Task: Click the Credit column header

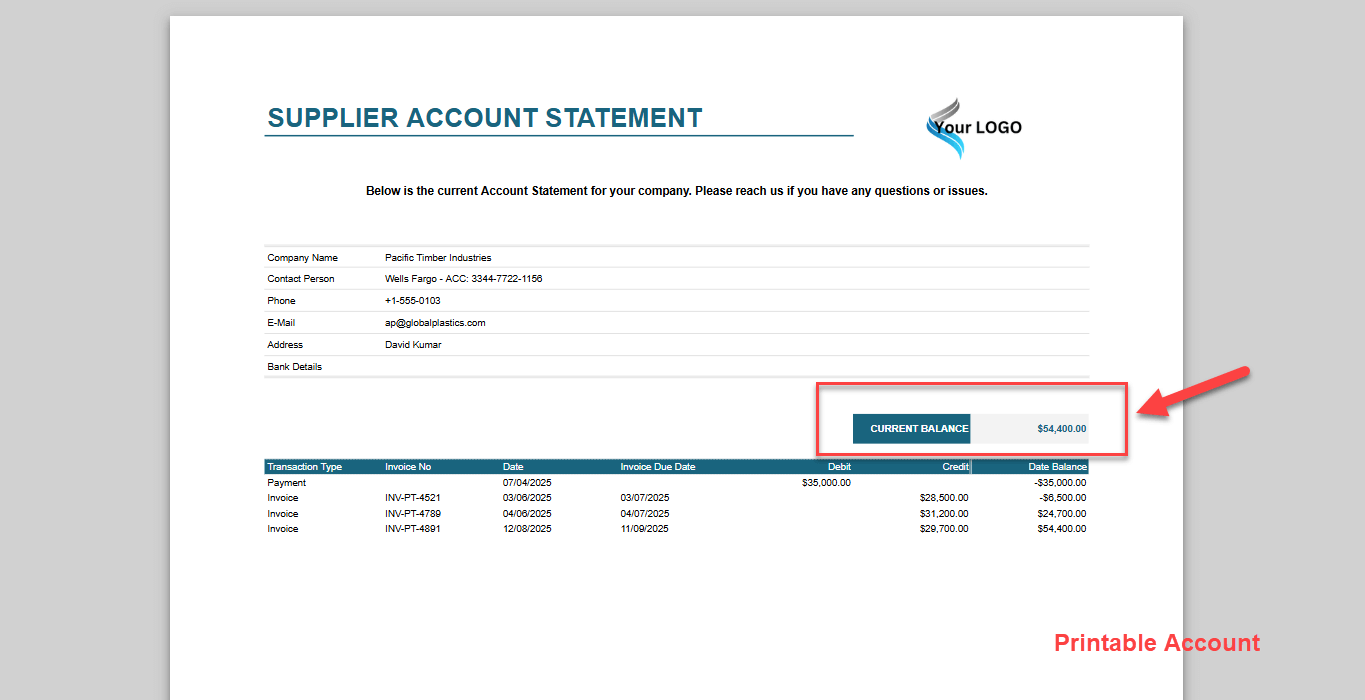Action: coord(955,467)
